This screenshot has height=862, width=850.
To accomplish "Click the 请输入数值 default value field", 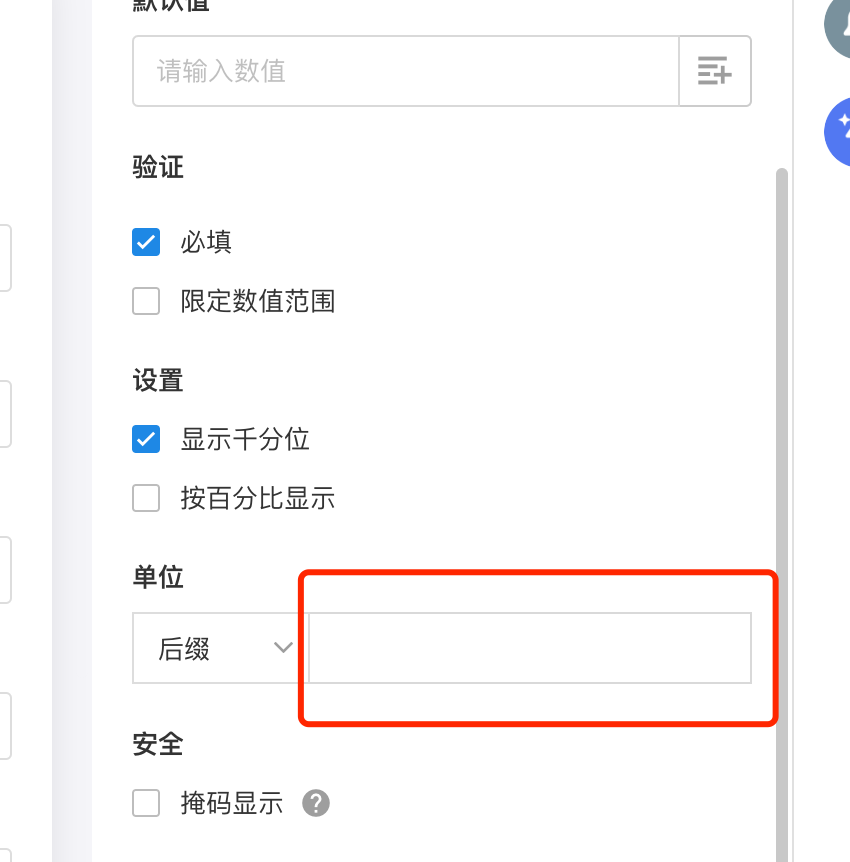I will (405, 71).
